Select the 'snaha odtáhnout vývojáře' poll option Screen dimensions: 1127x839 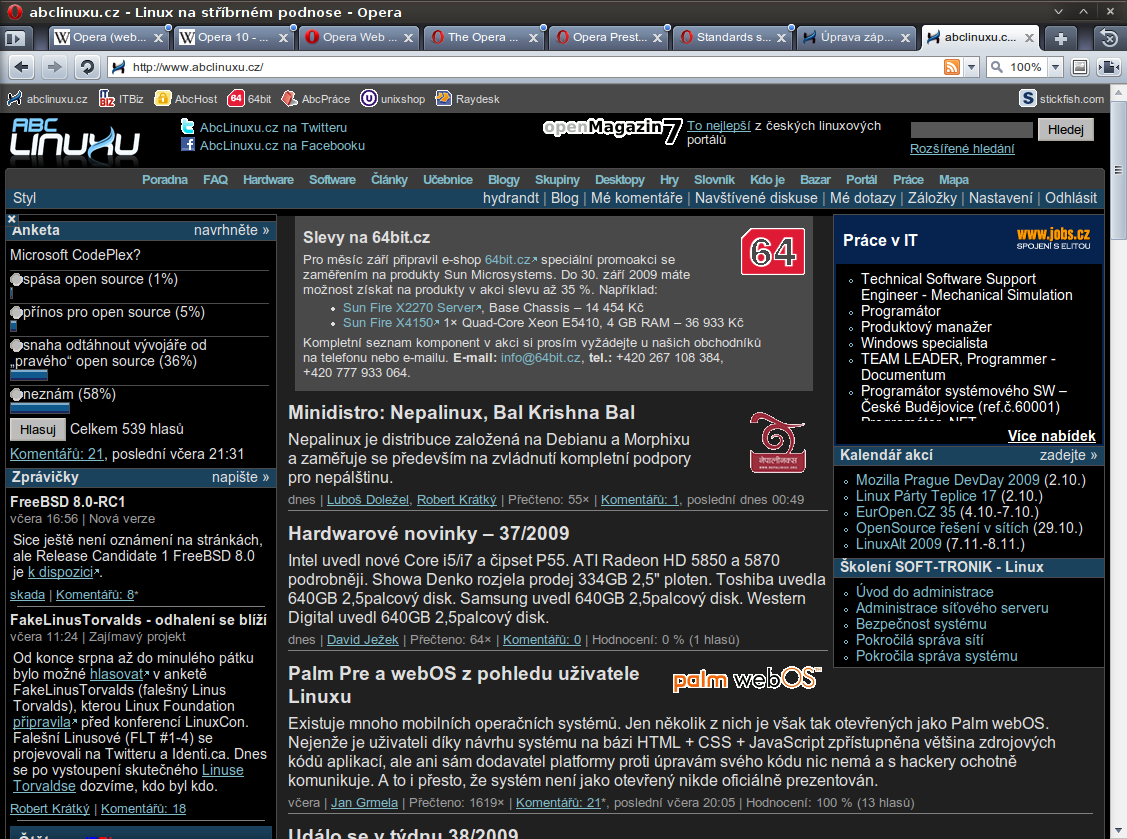click(x=17, y=346)
